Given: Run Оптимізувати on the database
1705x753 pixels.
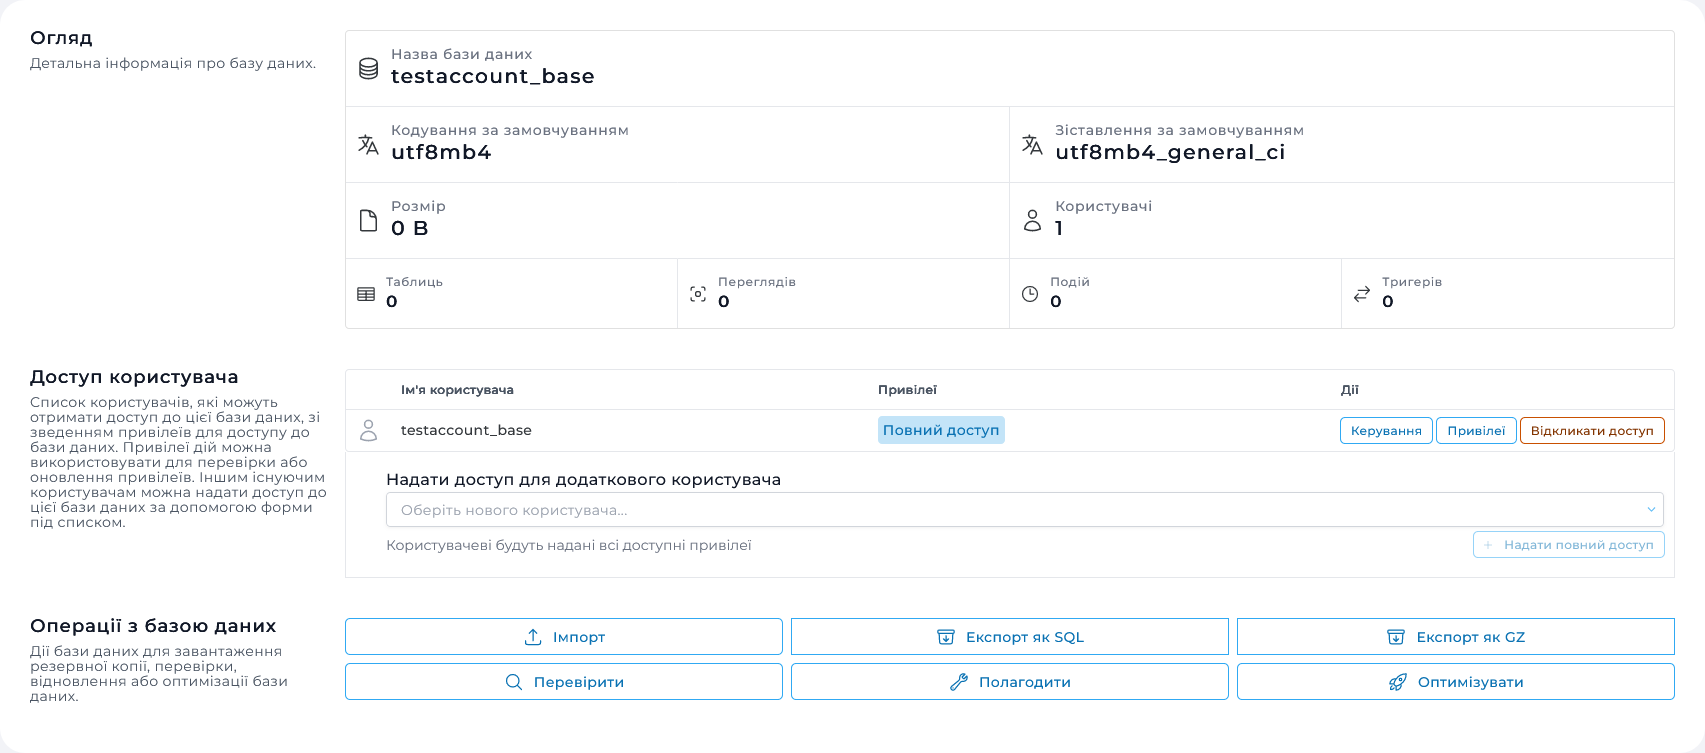Looking at the screenshot, I should point(1456,682).
